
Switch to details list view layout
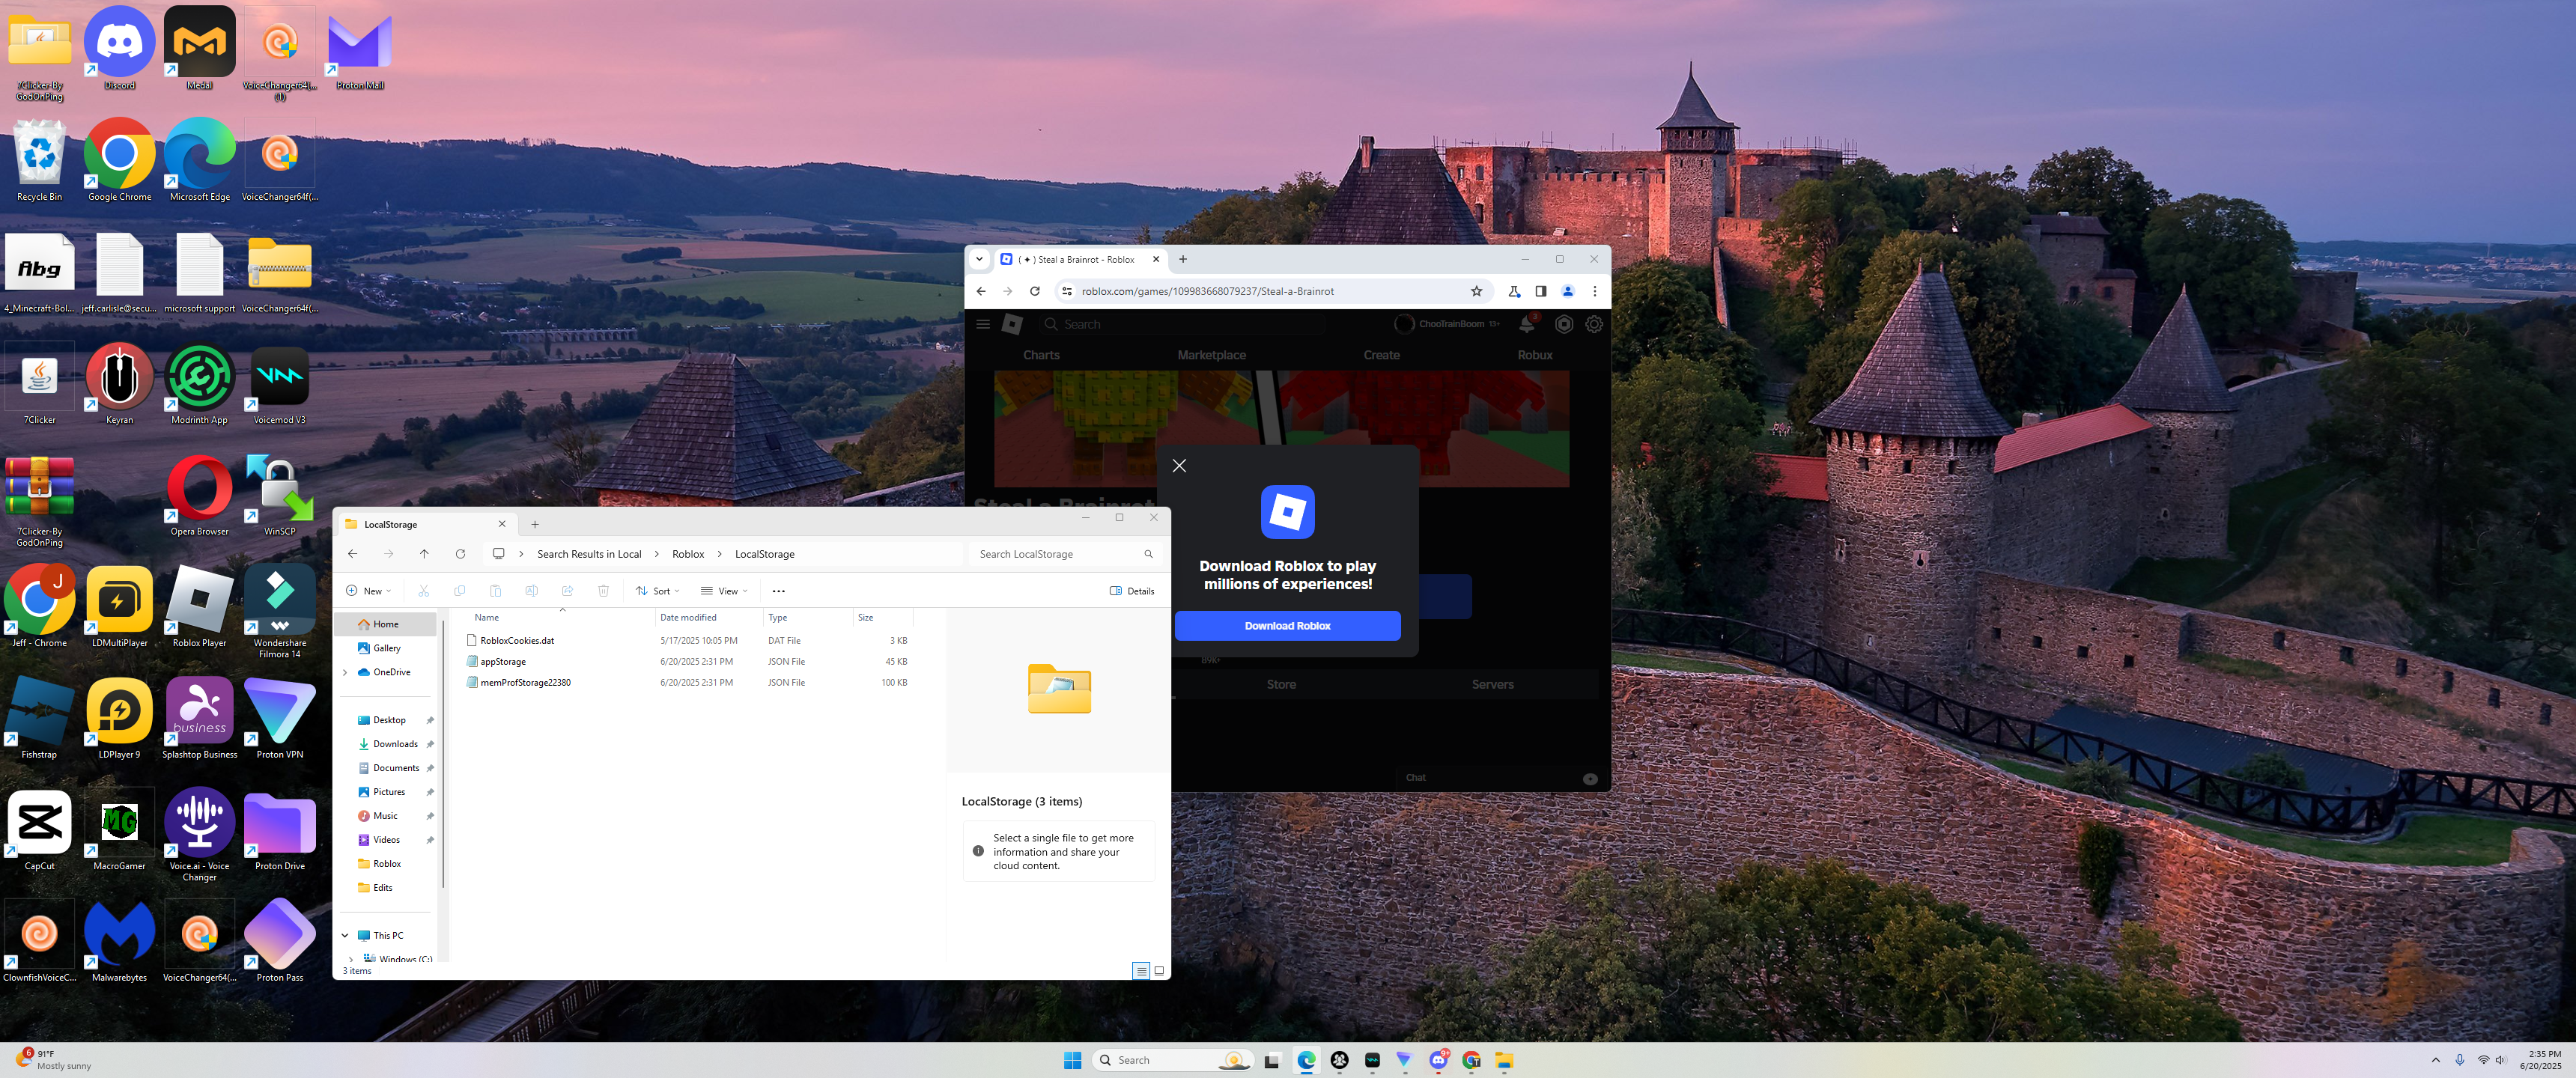click(1141, 971)
